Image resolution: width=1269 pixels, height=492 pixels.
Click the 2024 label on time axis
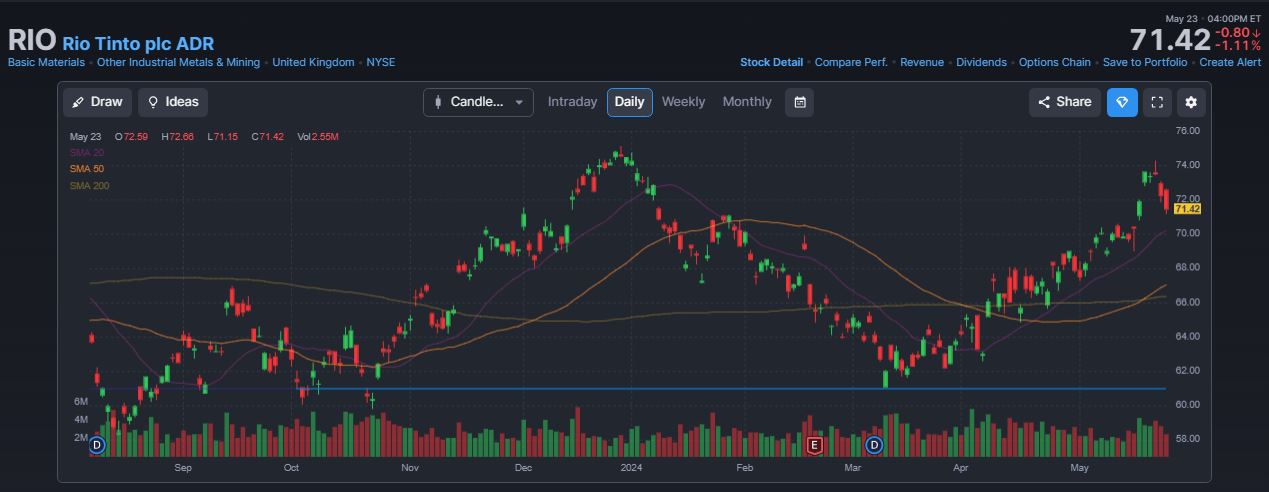click(x=631, y=467)
